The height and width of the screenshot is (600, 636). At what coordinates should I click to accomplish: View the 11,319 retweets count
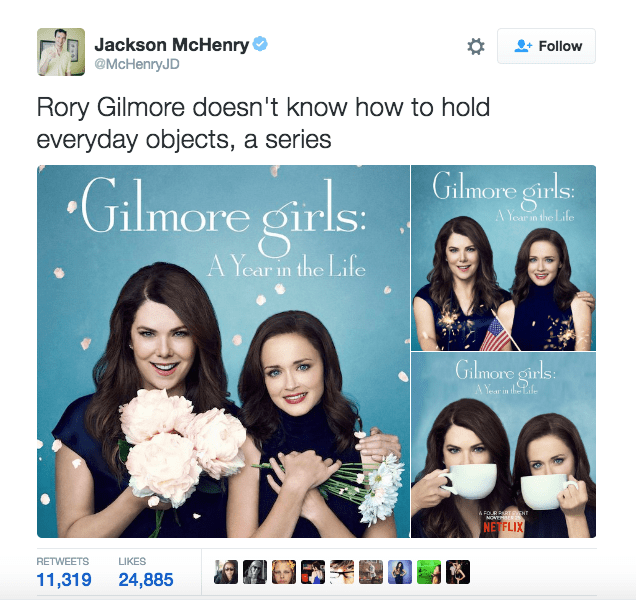coord(64,579)
